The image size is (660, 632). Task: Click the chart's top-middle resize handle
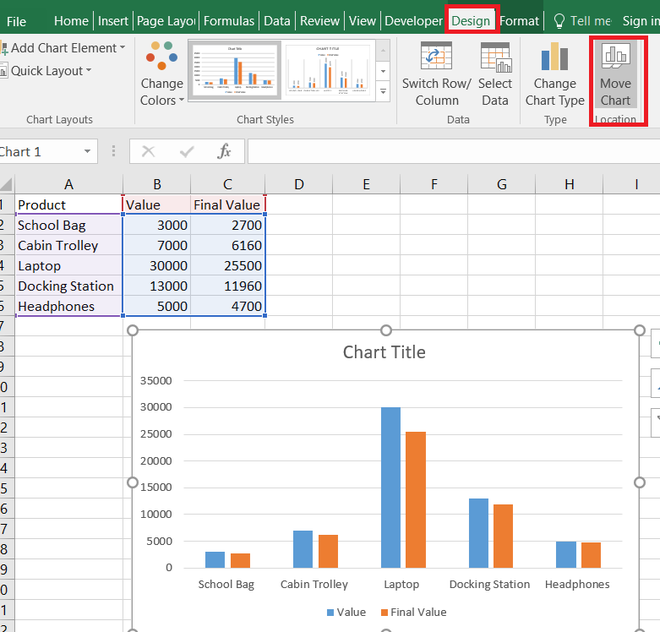[386, 331]
